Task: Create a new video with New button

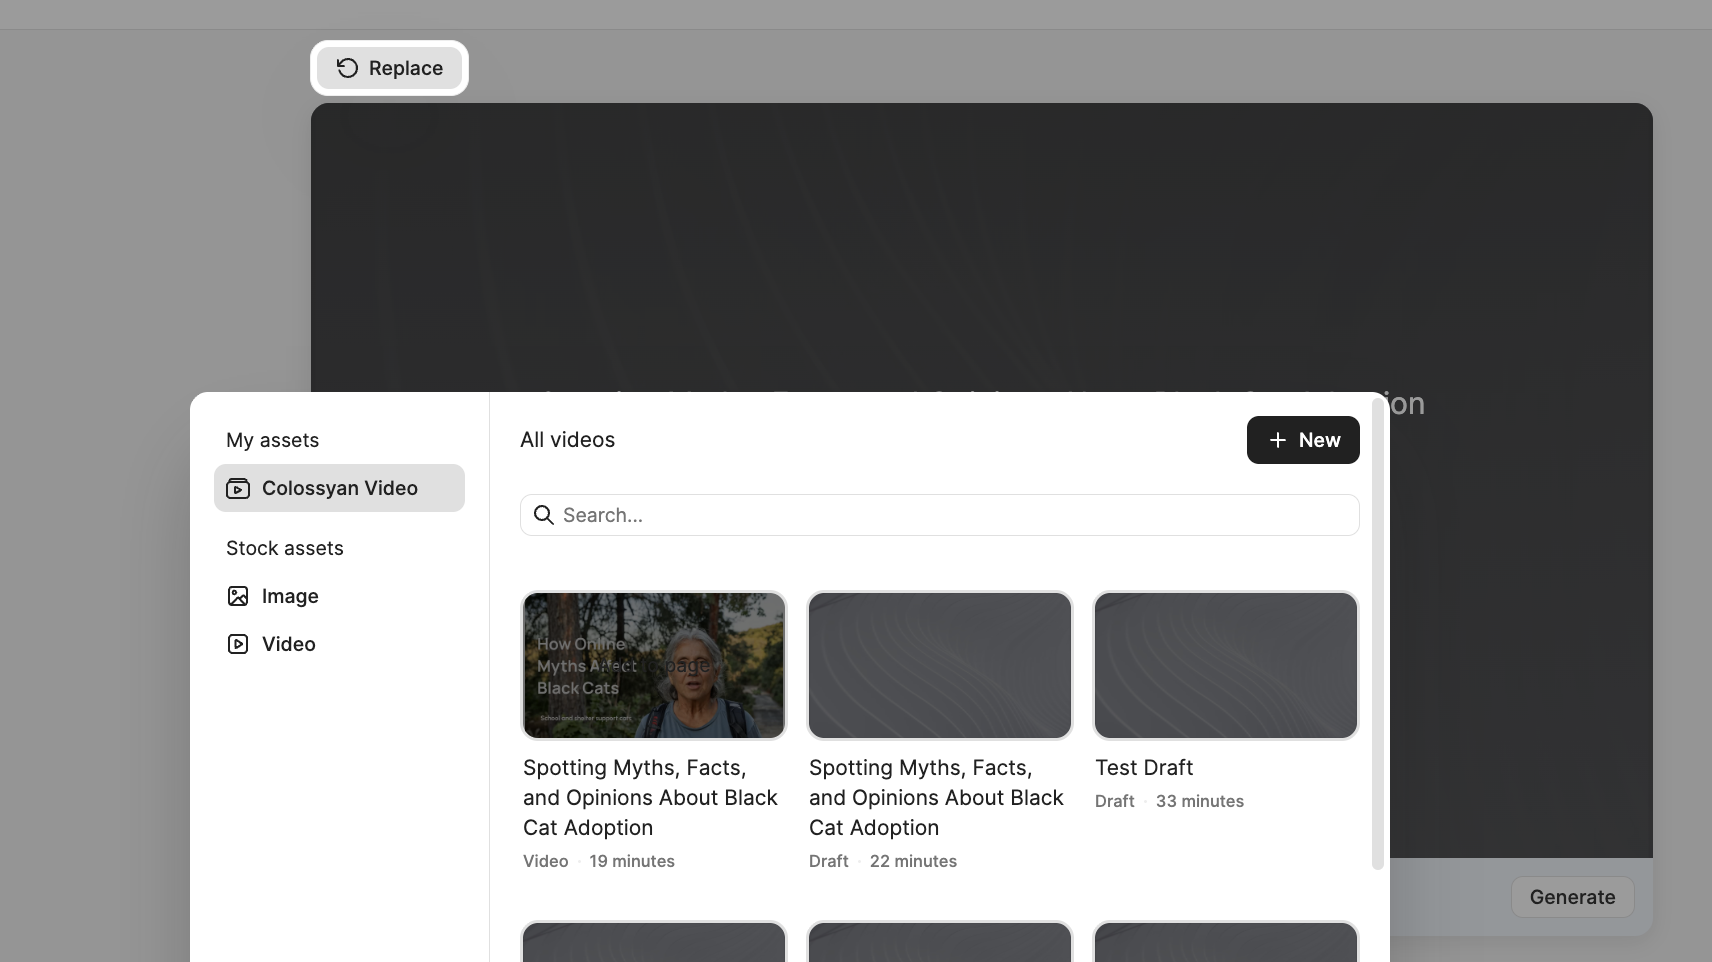Action: 1303,440
